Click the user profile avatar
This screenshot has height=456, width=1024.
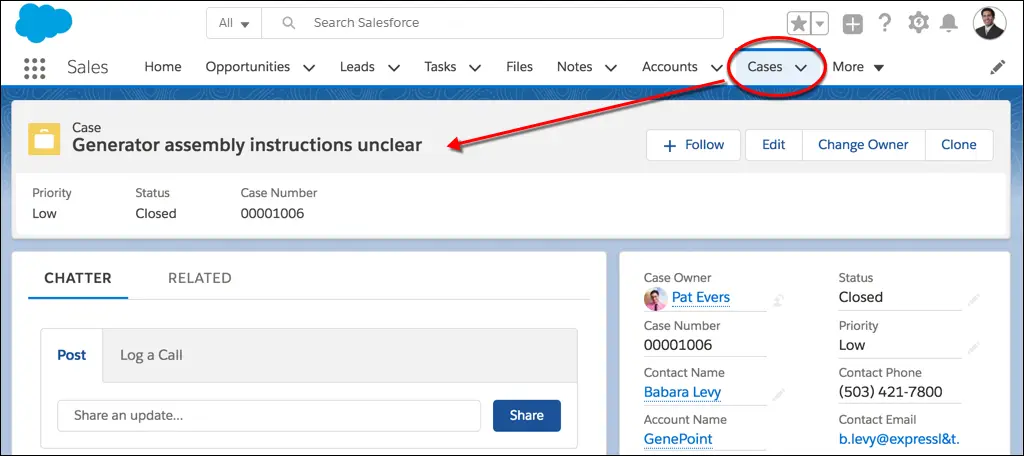[989, 24]
